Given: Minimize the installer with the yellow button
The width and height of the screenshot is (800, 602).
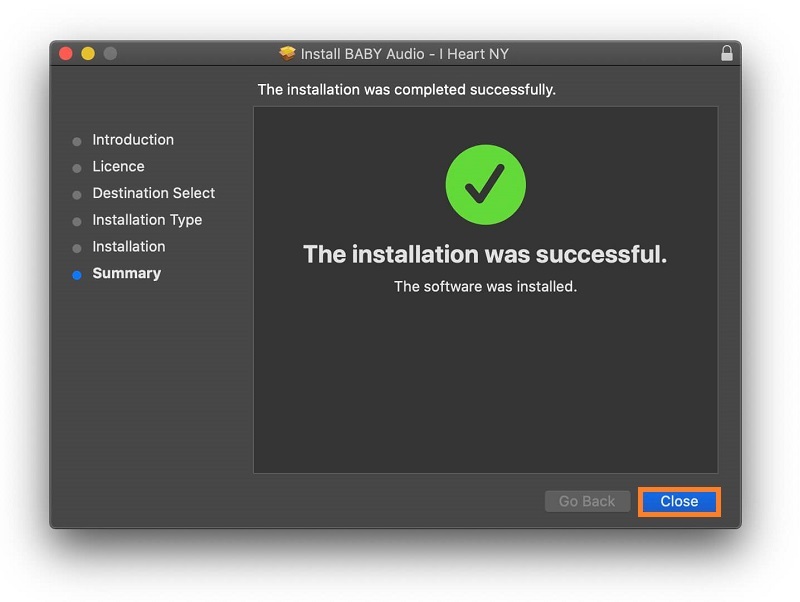Looking at the screenshot, I should point(88,54).
